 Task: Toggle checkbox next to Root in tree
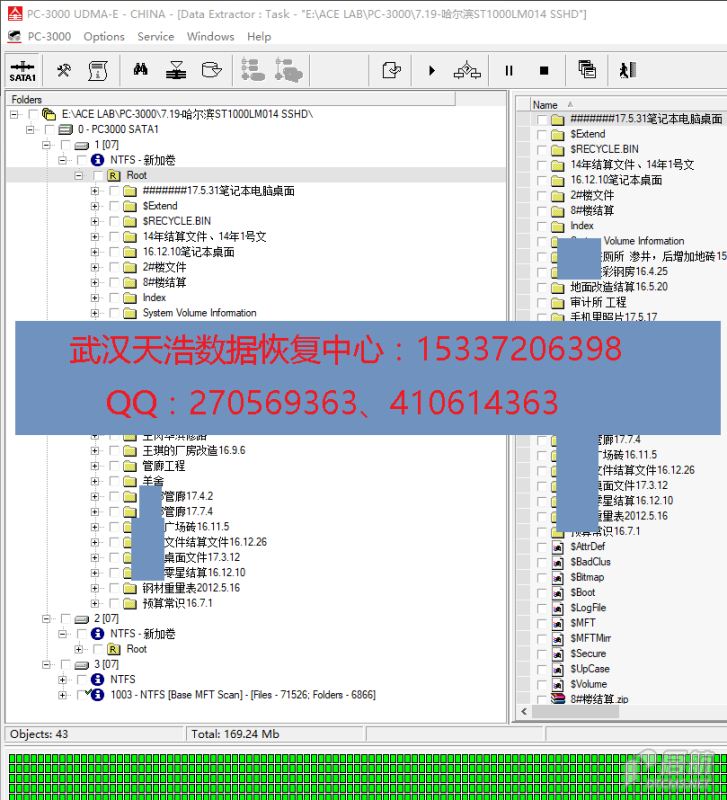[97, 176]
